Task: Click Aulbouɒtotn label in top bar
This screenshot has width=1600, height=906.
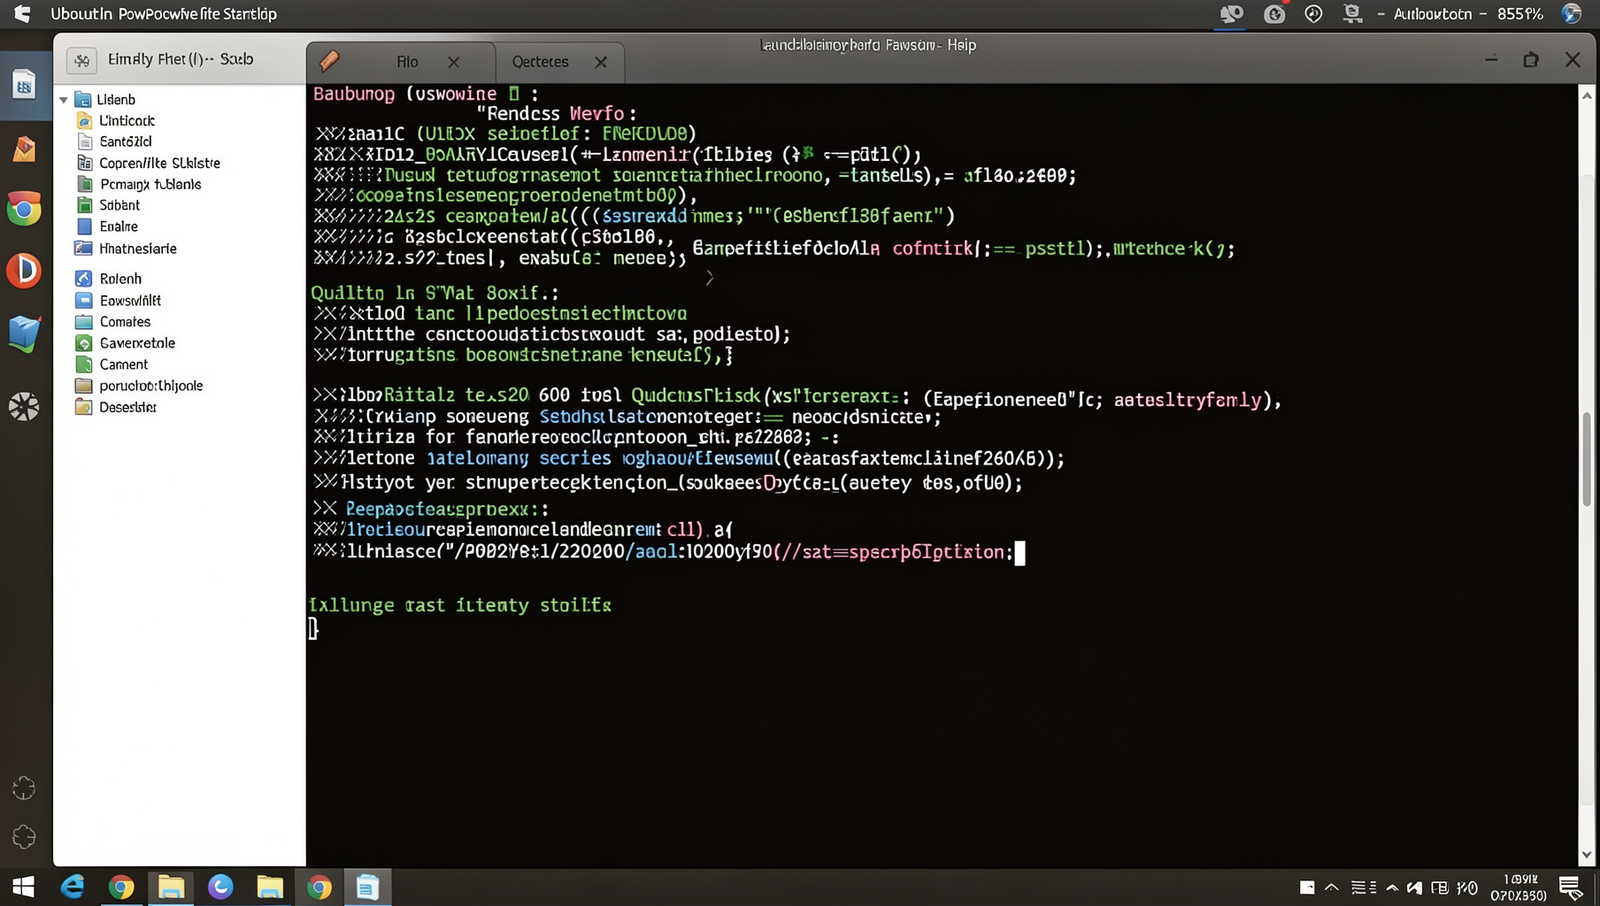Action: point(1432,14)
